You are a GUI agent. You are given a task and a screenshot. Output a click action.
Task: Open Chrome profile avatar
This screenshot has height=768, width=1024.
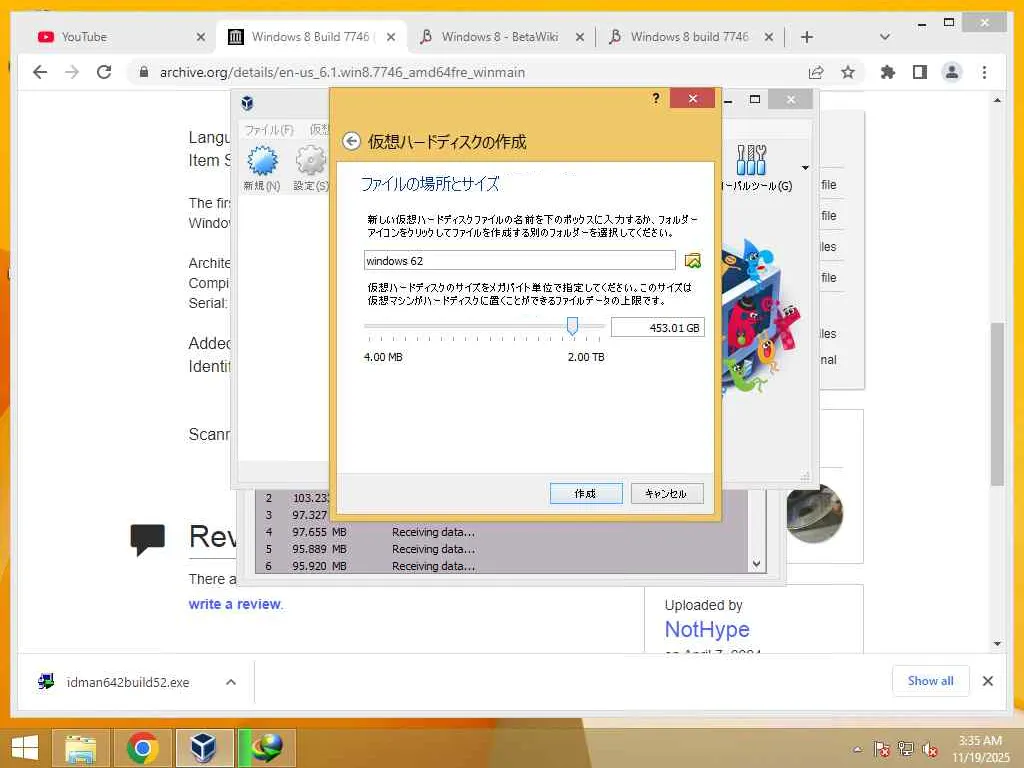[x=952, y=72]
